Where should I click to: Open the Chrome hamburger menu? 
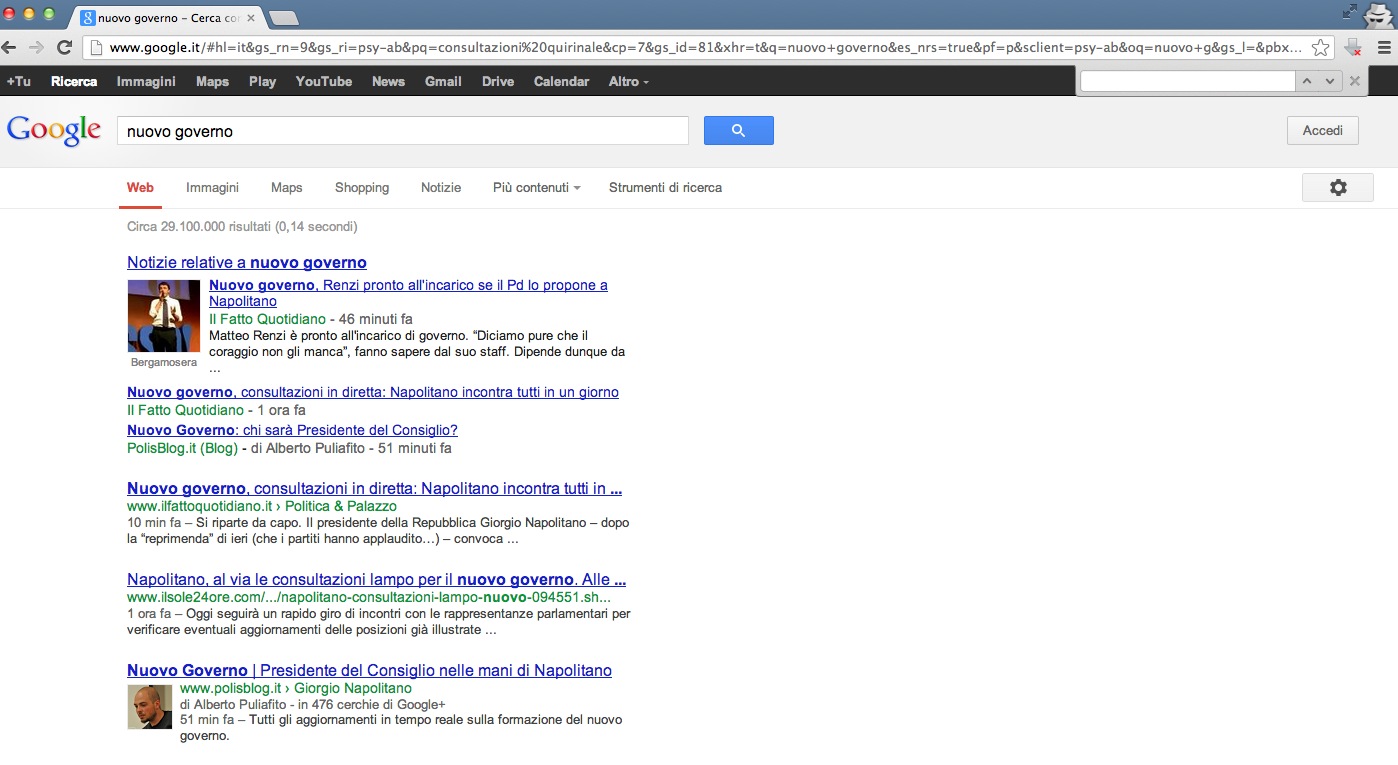coord(1384,47)
